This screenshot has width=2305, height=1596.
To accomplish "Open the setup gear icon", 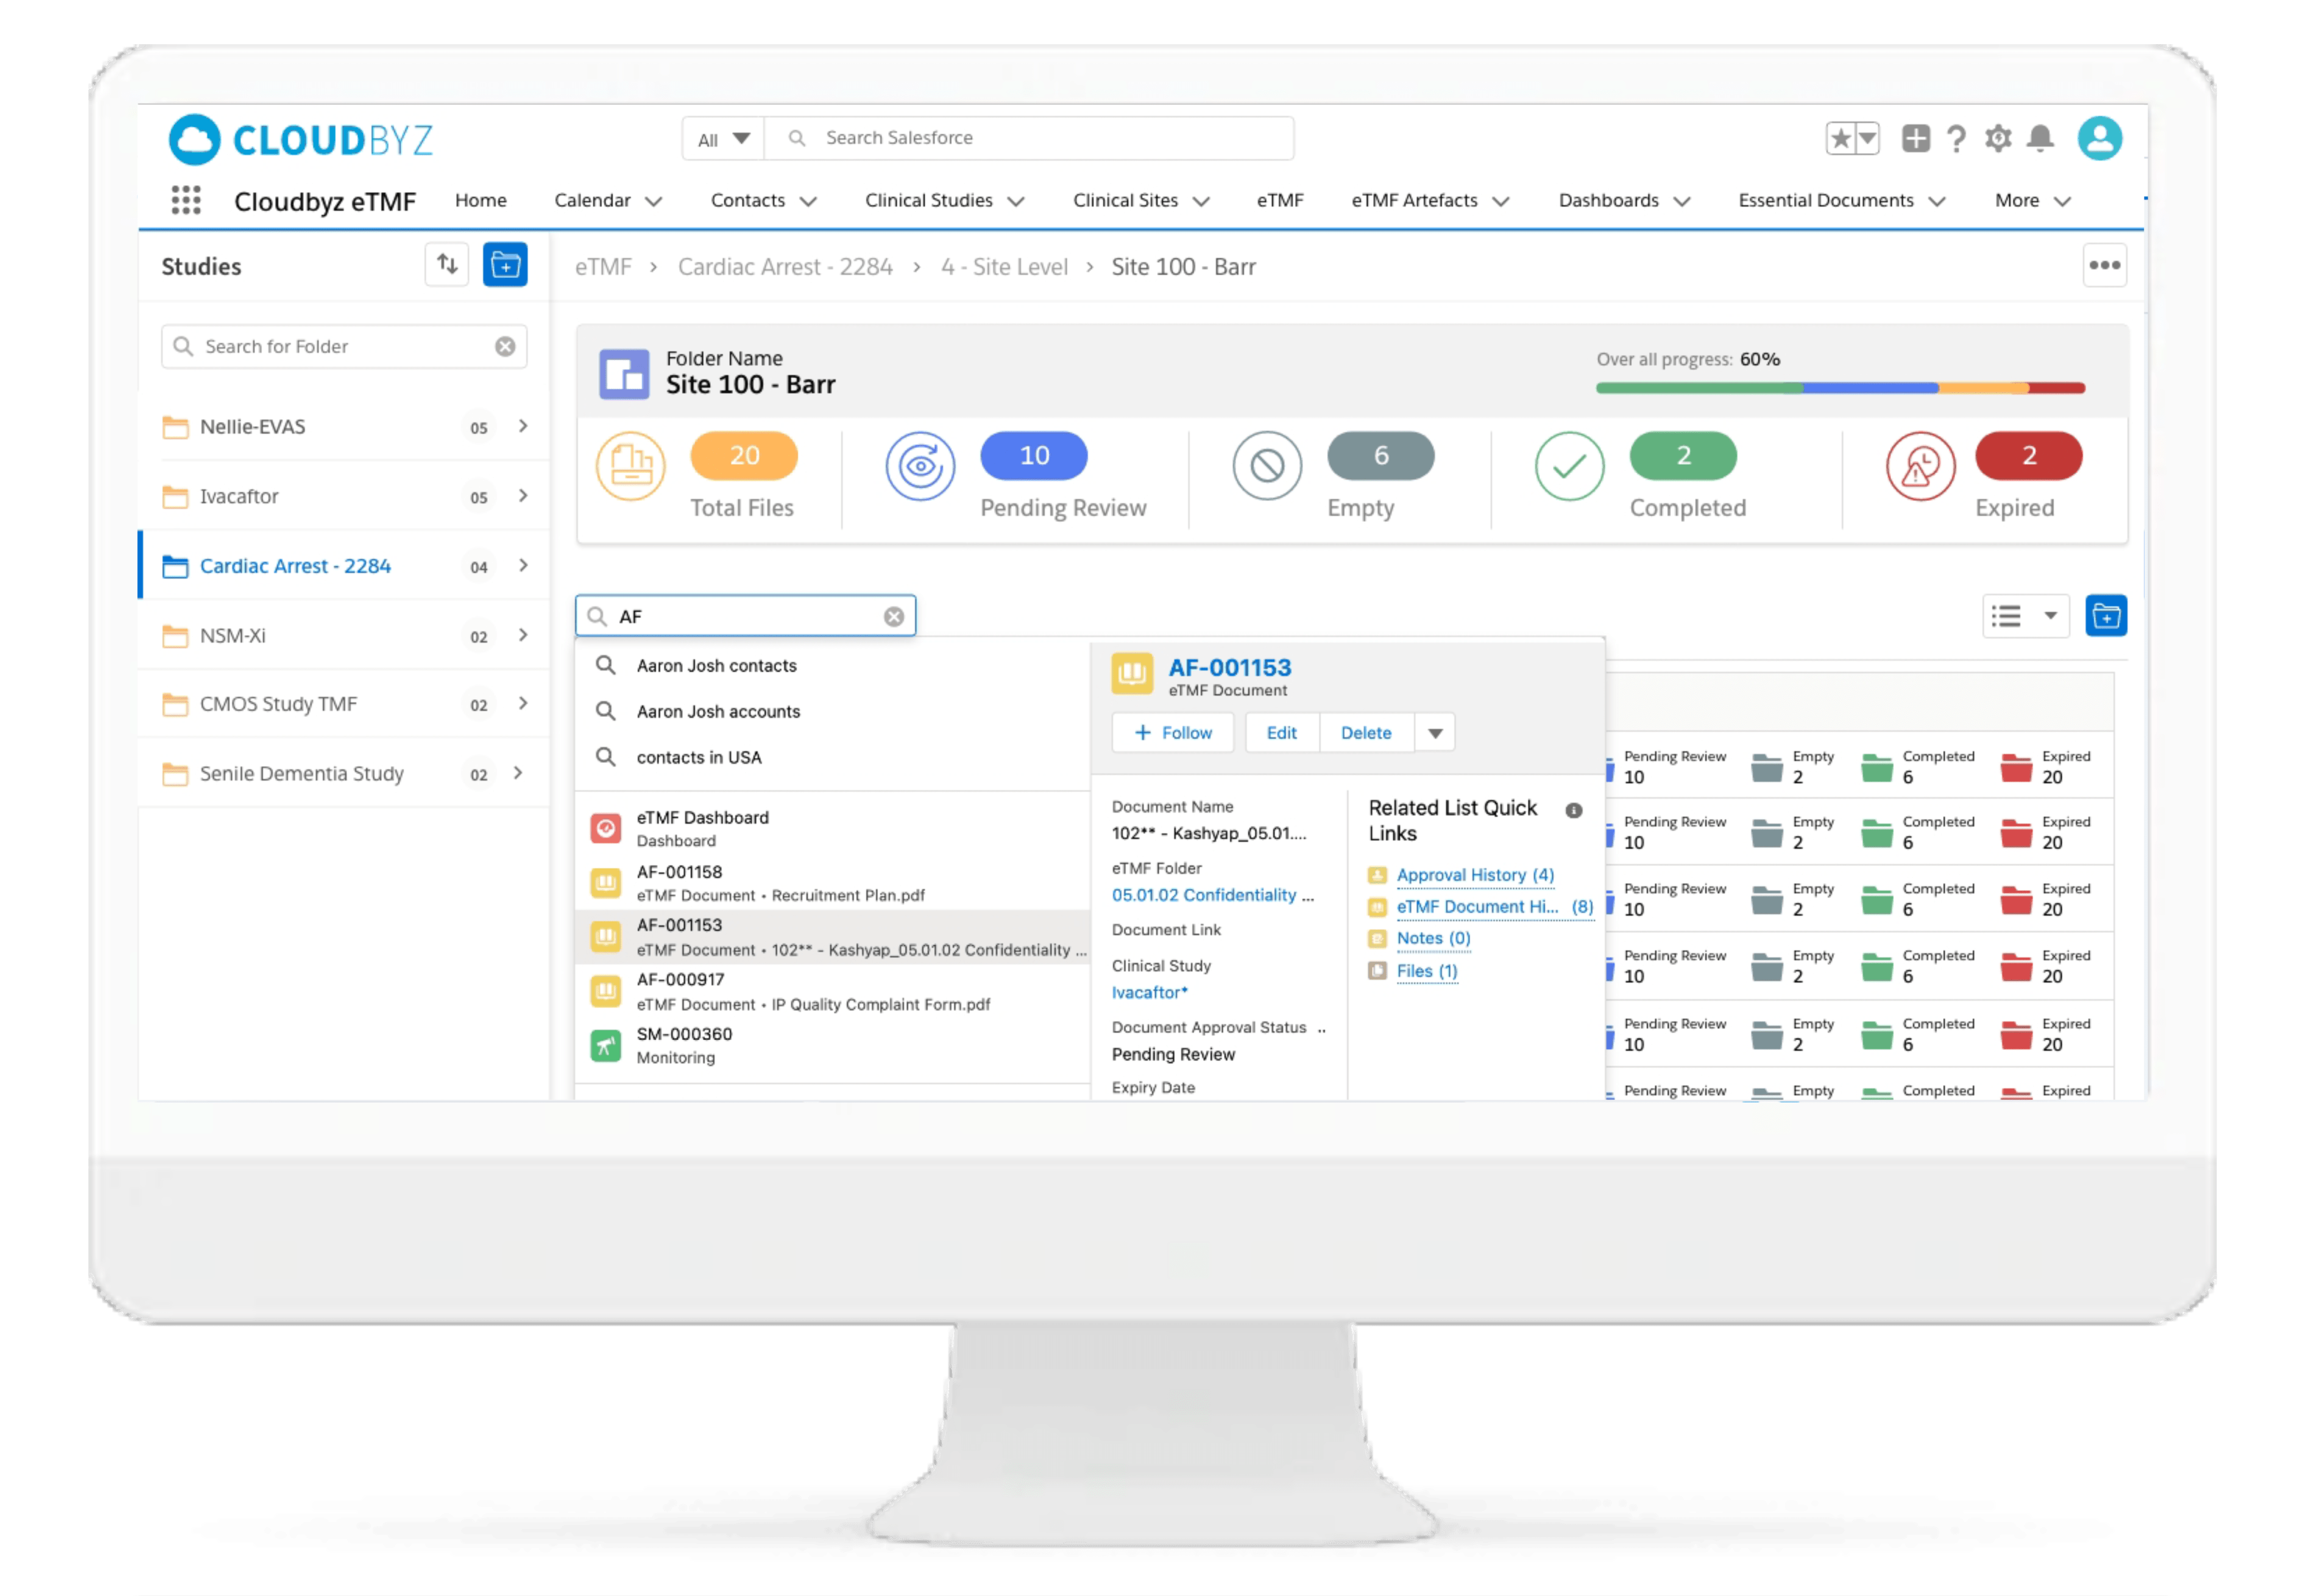I will [1998, 138].
